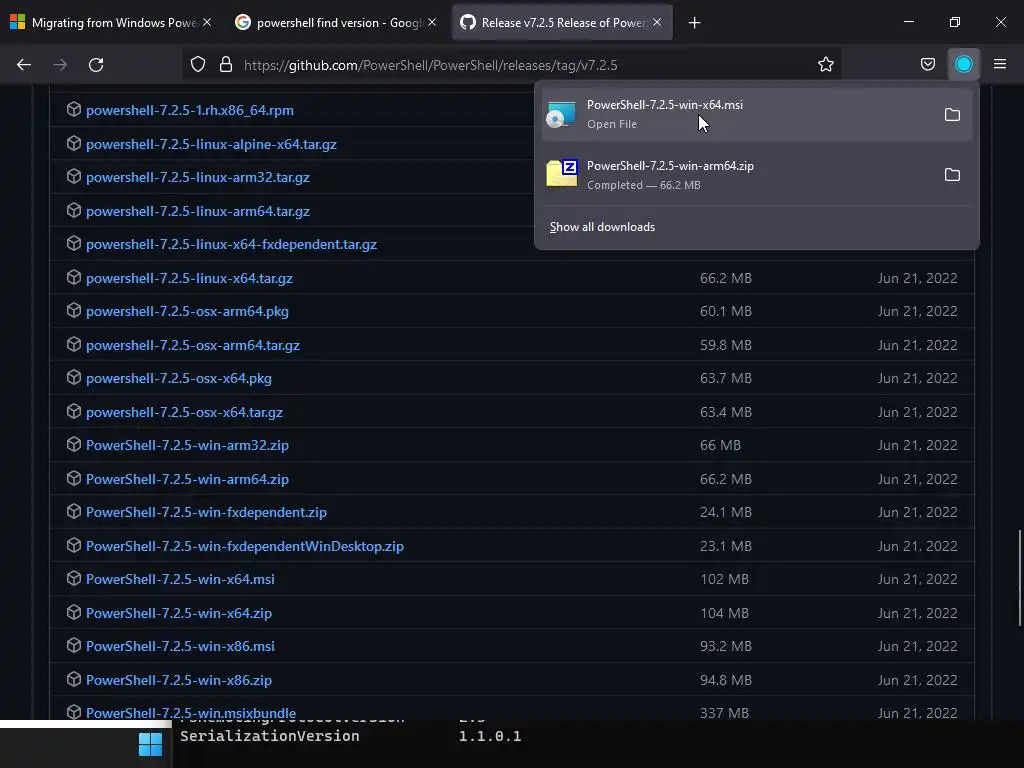Save page to Pocket
The image size is (1024, 768).
pyautogui.click(x=927, y=65)
